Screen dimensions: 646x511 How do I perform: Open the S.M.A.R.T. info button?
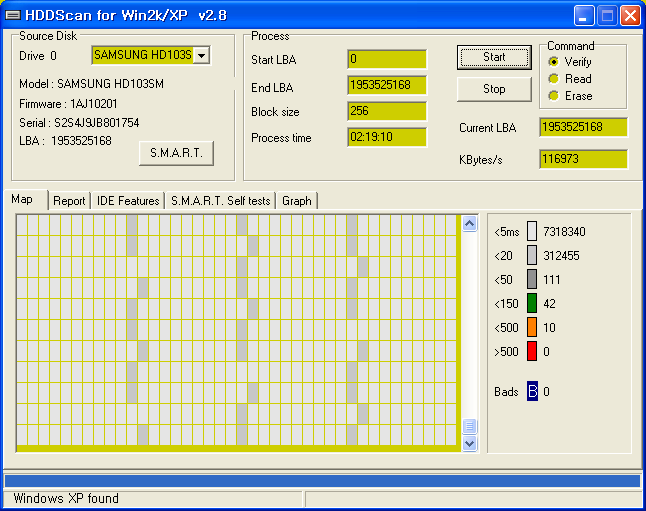tap(176, 153)
